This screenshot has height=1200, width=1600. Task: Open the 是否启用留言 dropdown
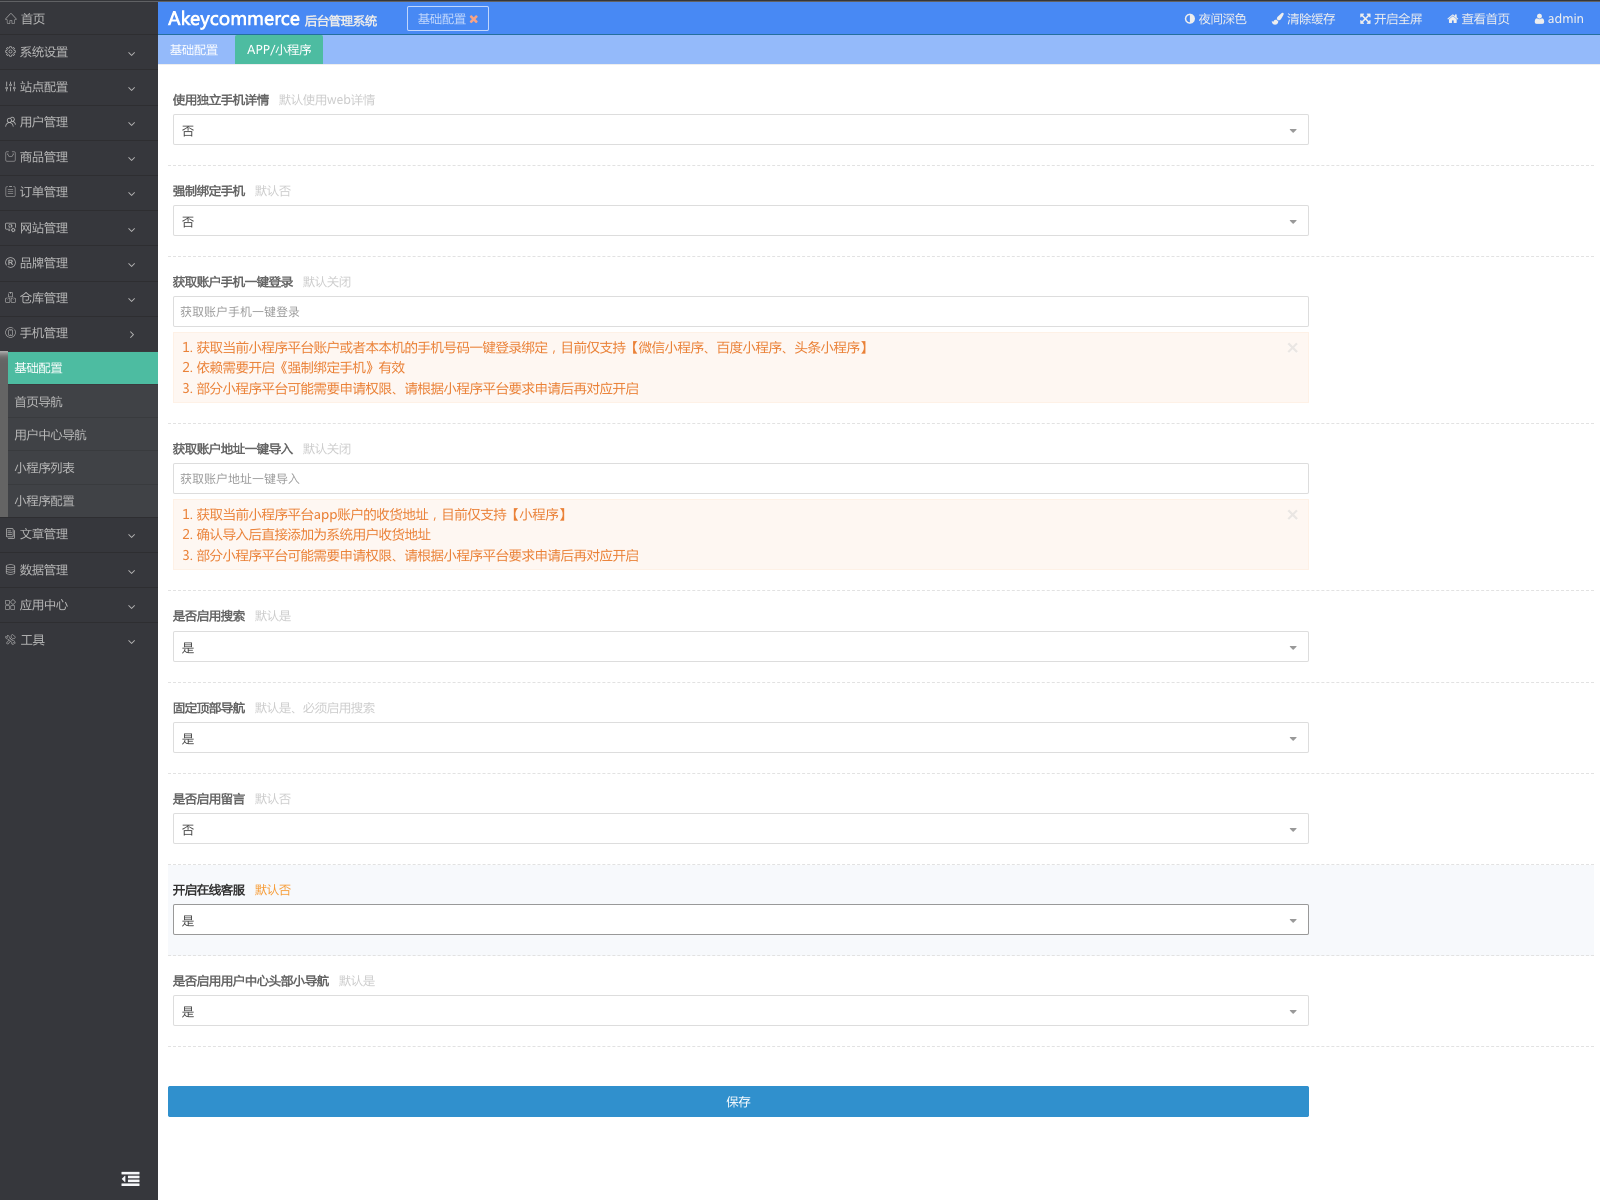(740, 829)
